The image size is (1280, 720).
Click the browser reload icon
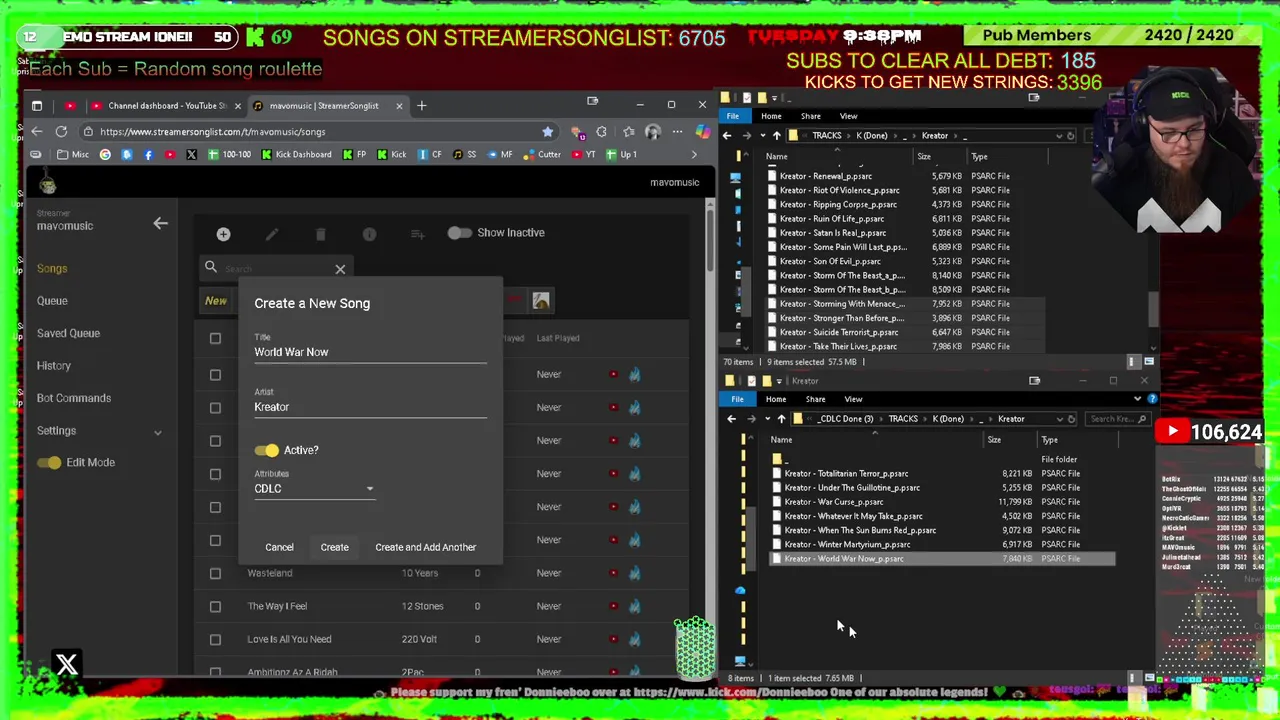61,131
